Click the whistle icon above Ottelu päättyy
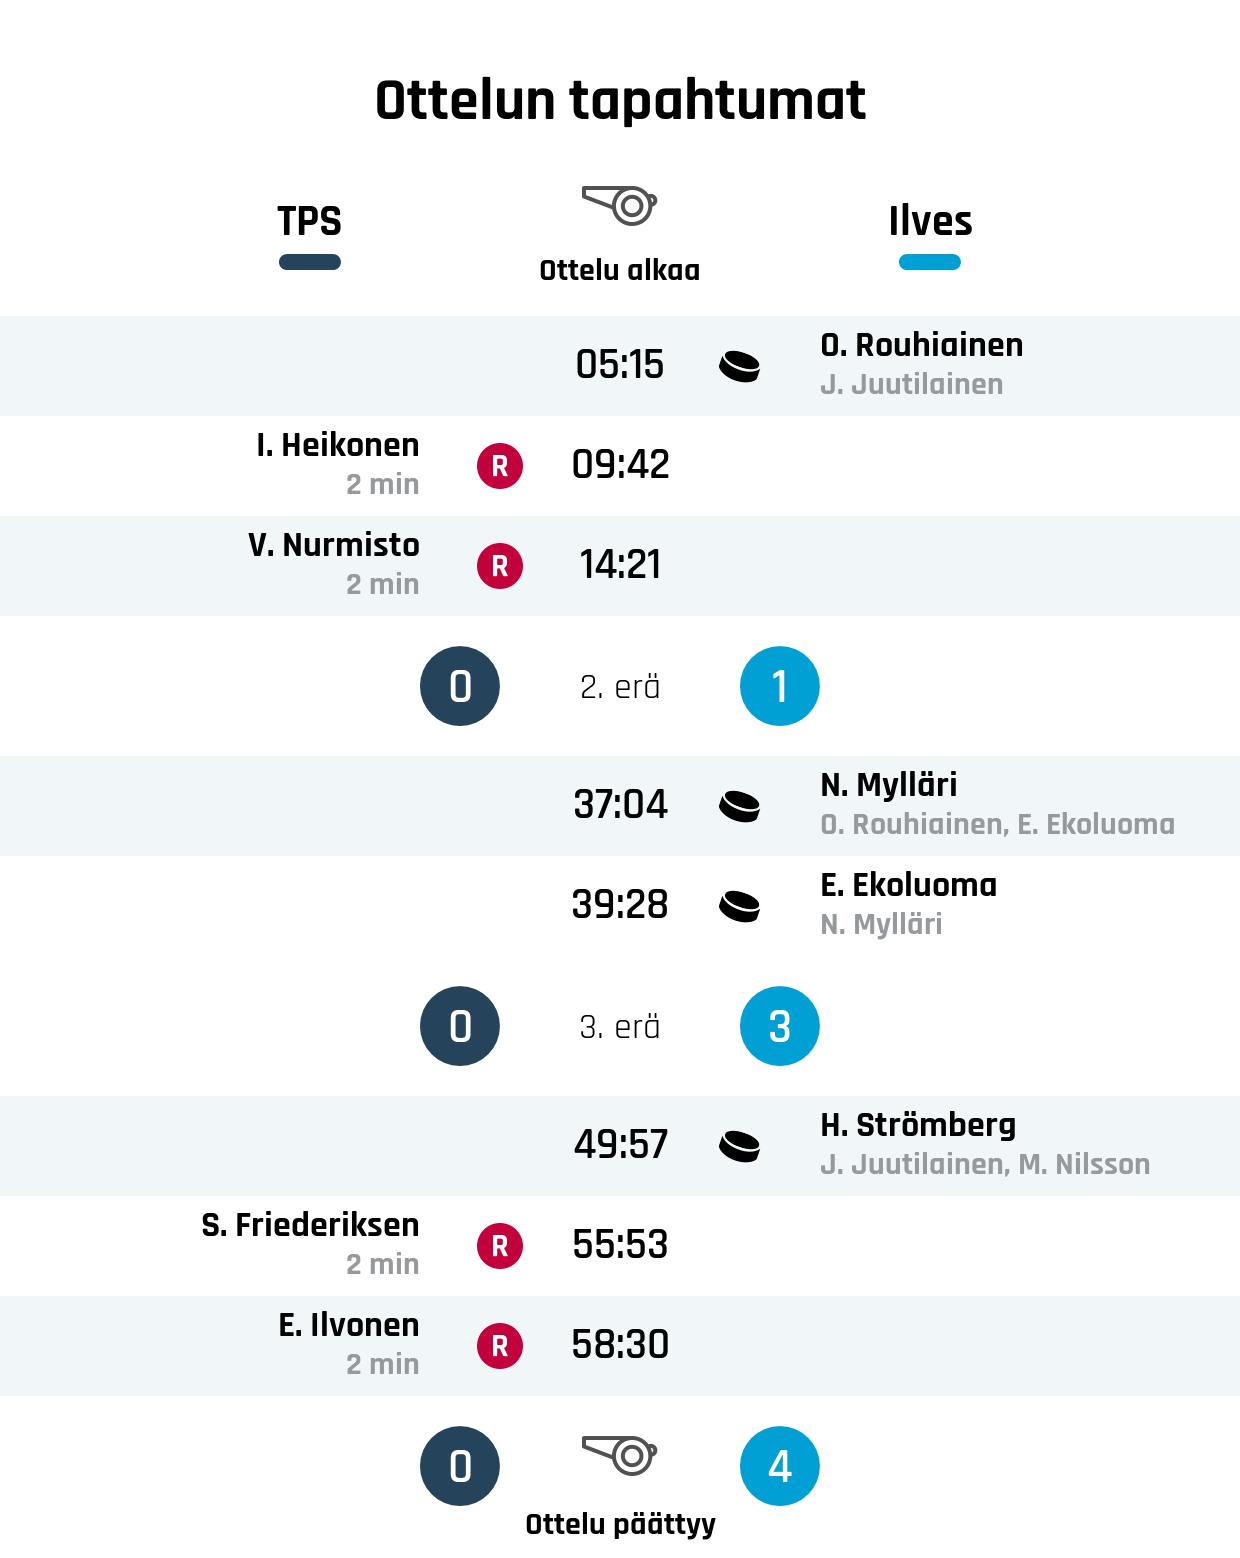The image size is (1240, 1558). pyautogui.click(x=619, y=1455)
